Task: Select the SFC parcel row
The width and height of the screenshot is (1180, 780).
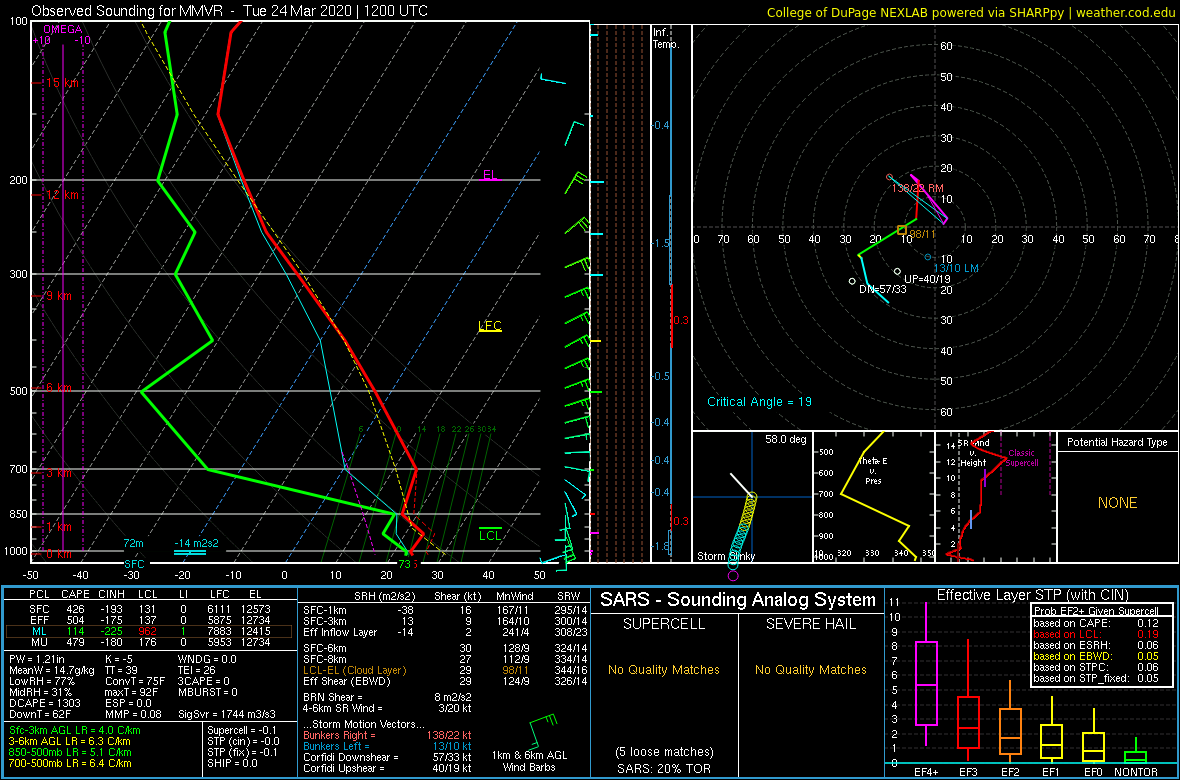Action: [150, 611]
